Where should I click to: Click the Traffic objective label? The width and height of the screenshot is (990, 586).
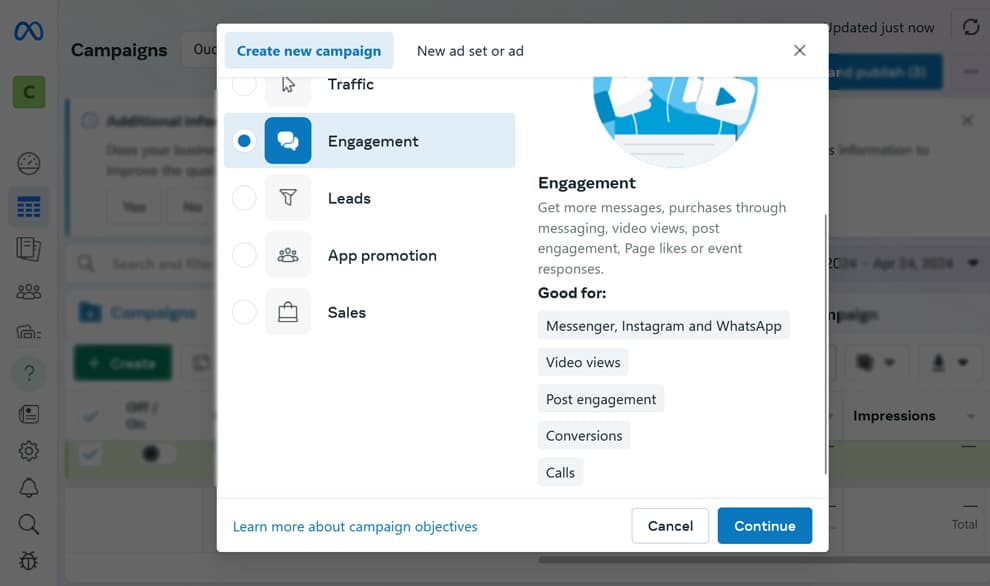(350, 85)
